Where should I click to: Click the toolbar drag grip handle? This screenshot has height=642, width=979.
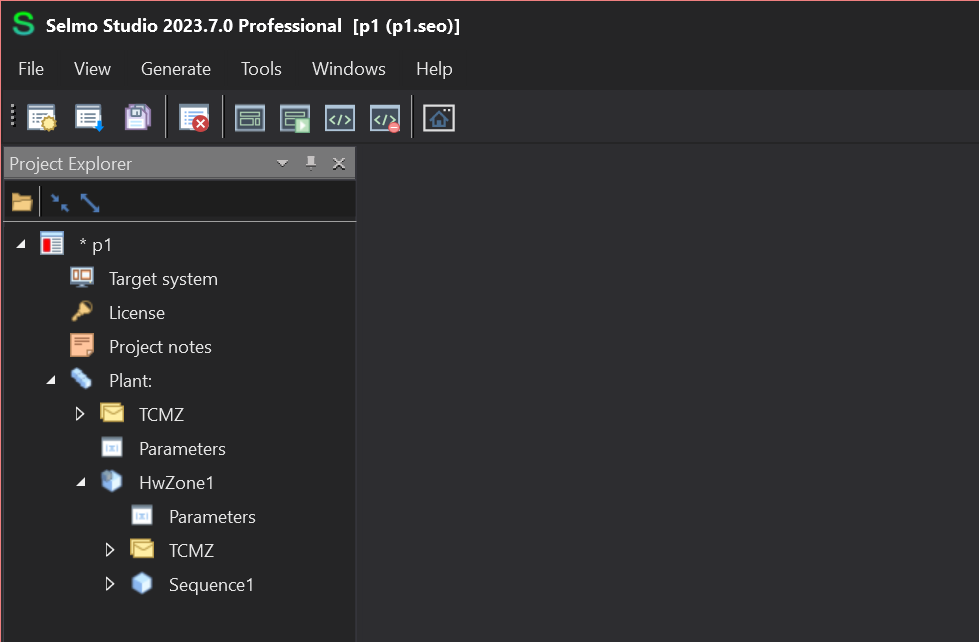tap(12, 116)
